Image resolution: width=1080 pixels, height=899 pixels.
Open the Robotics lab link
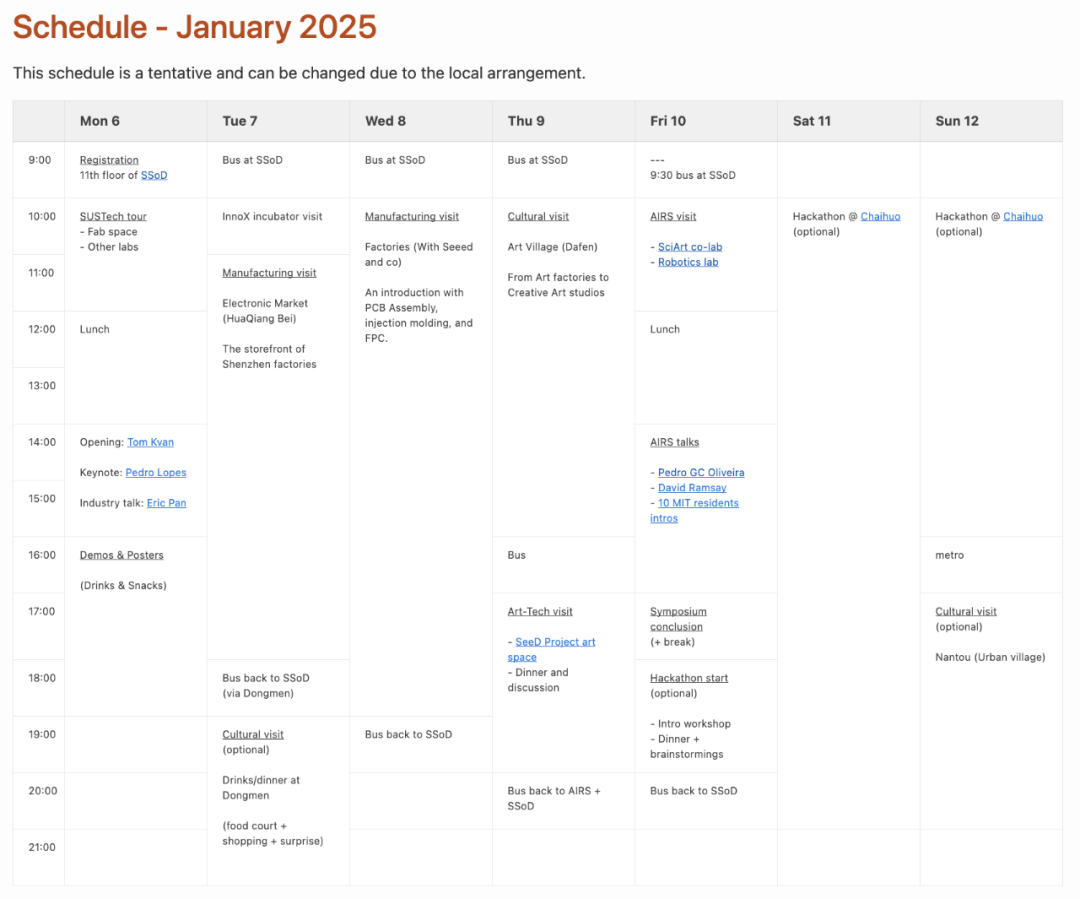pos(688,262)
